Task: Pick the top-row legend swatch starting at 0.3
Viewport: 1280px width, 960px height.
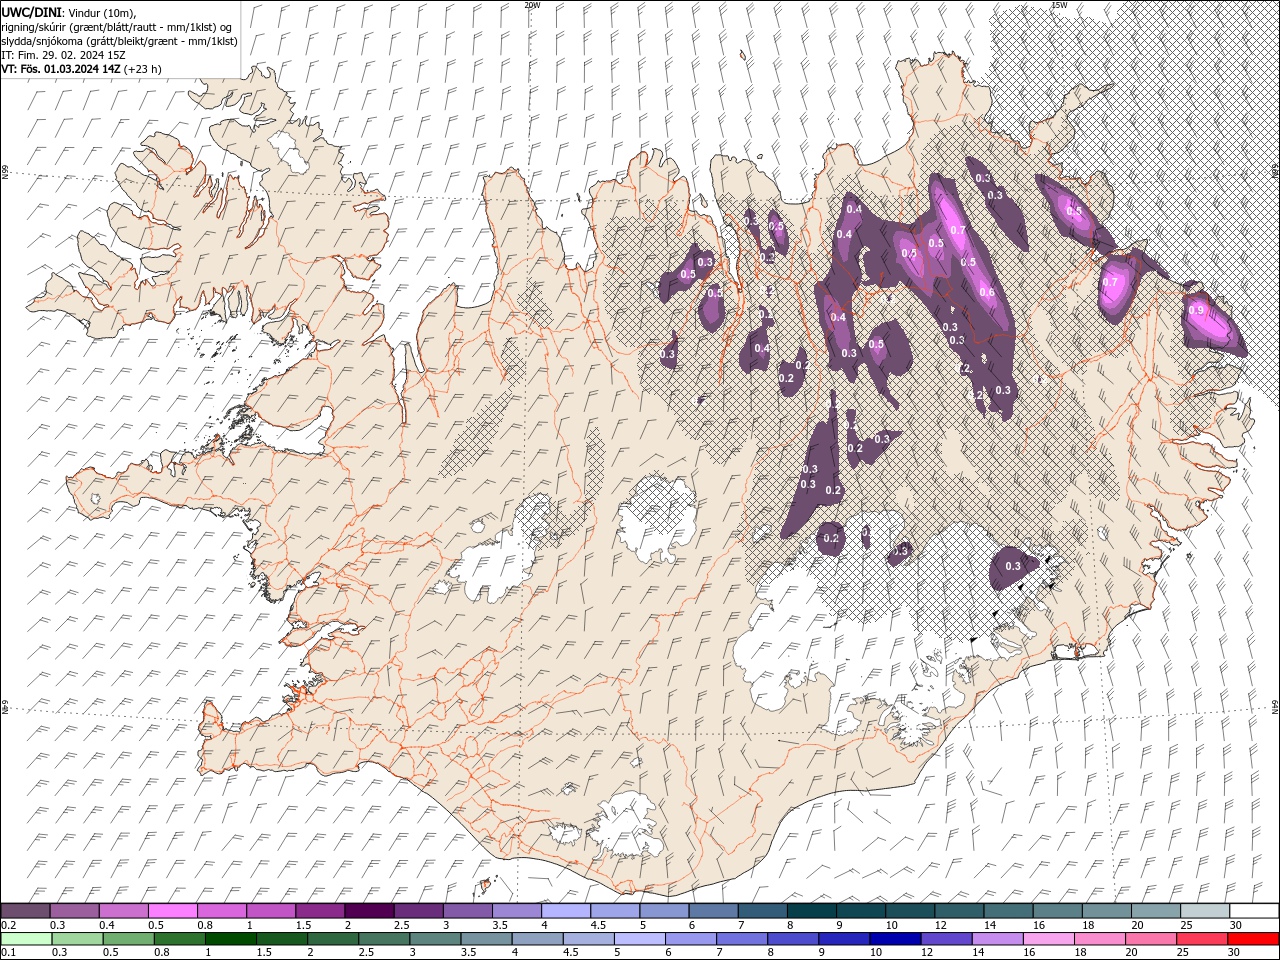Action: click(74, 911)
